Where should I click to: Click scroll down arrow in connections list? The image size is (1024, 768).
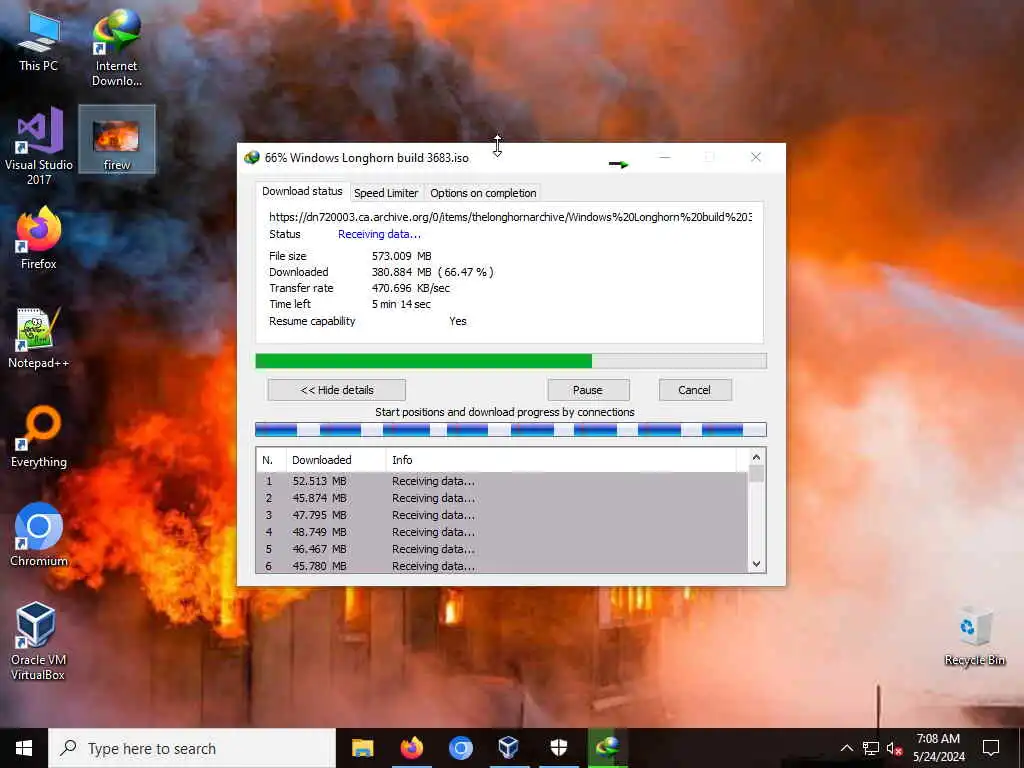(x=756, y=564)
